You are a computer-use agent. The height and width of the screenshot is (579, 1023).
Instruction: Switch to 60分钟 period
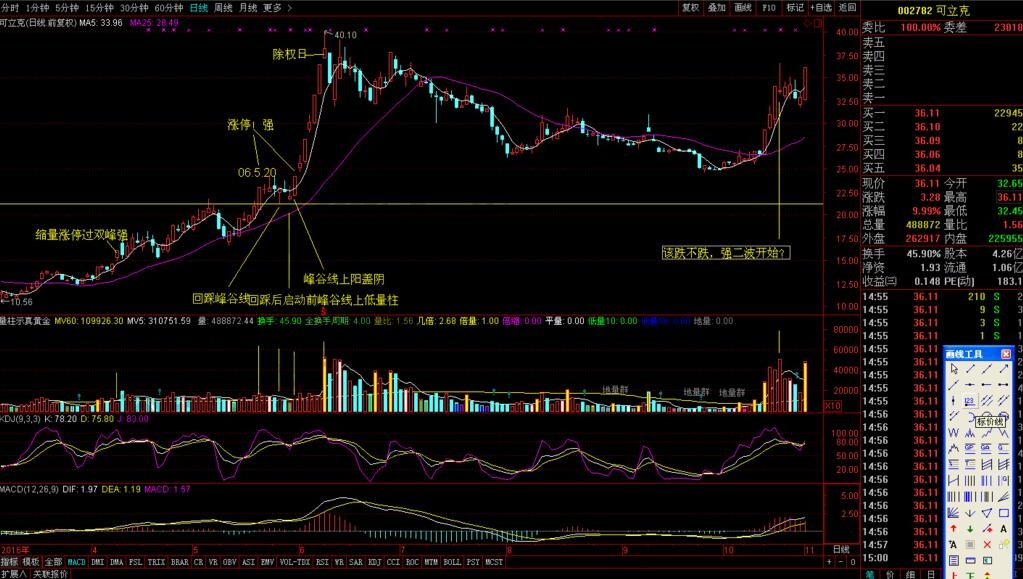(168, 8)
